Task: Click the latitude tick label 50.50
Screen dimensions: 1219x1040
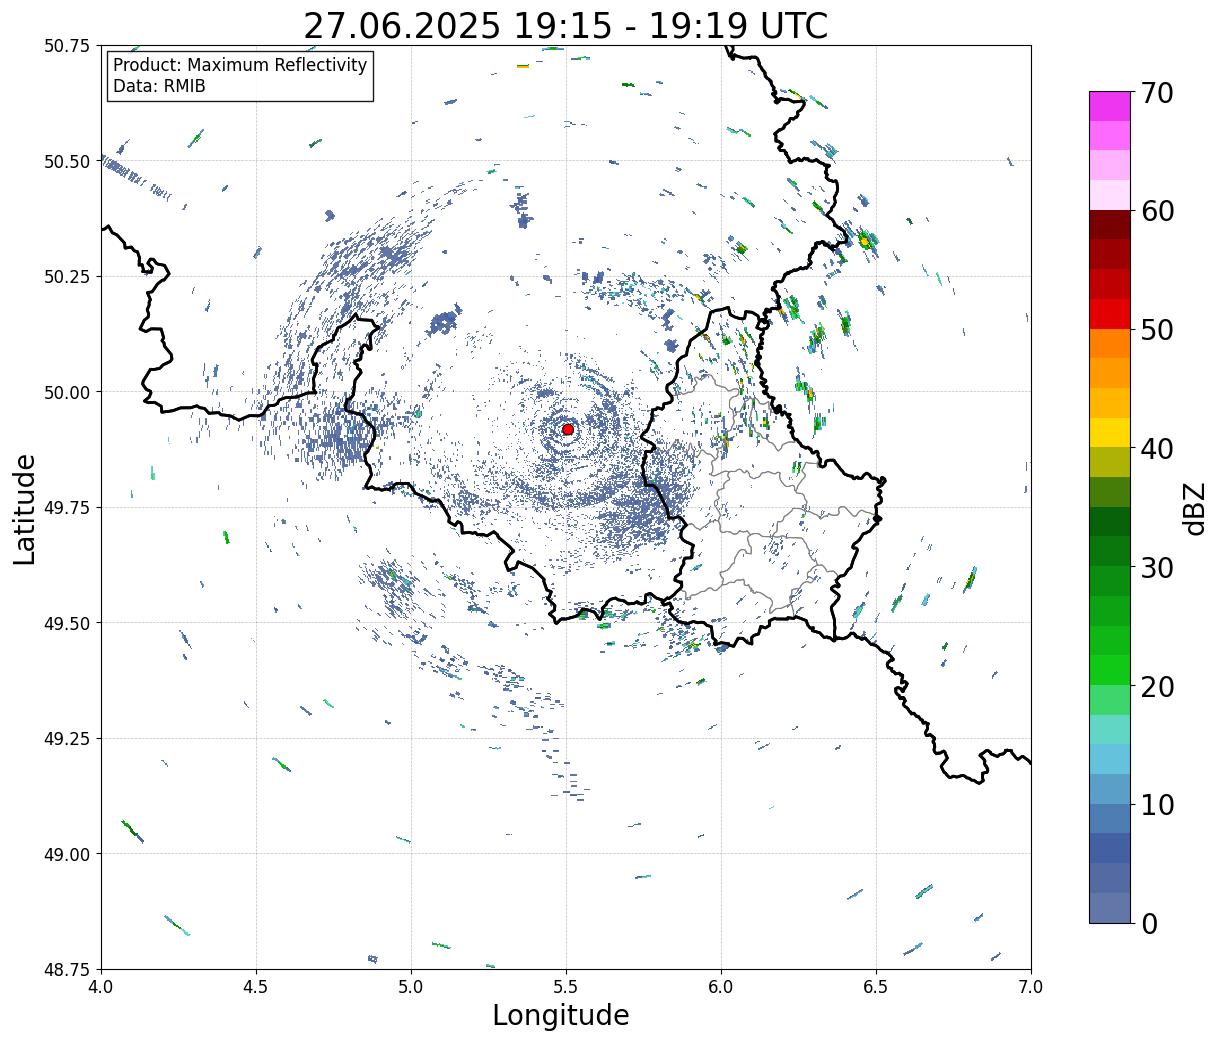Action: click(67, 161)
